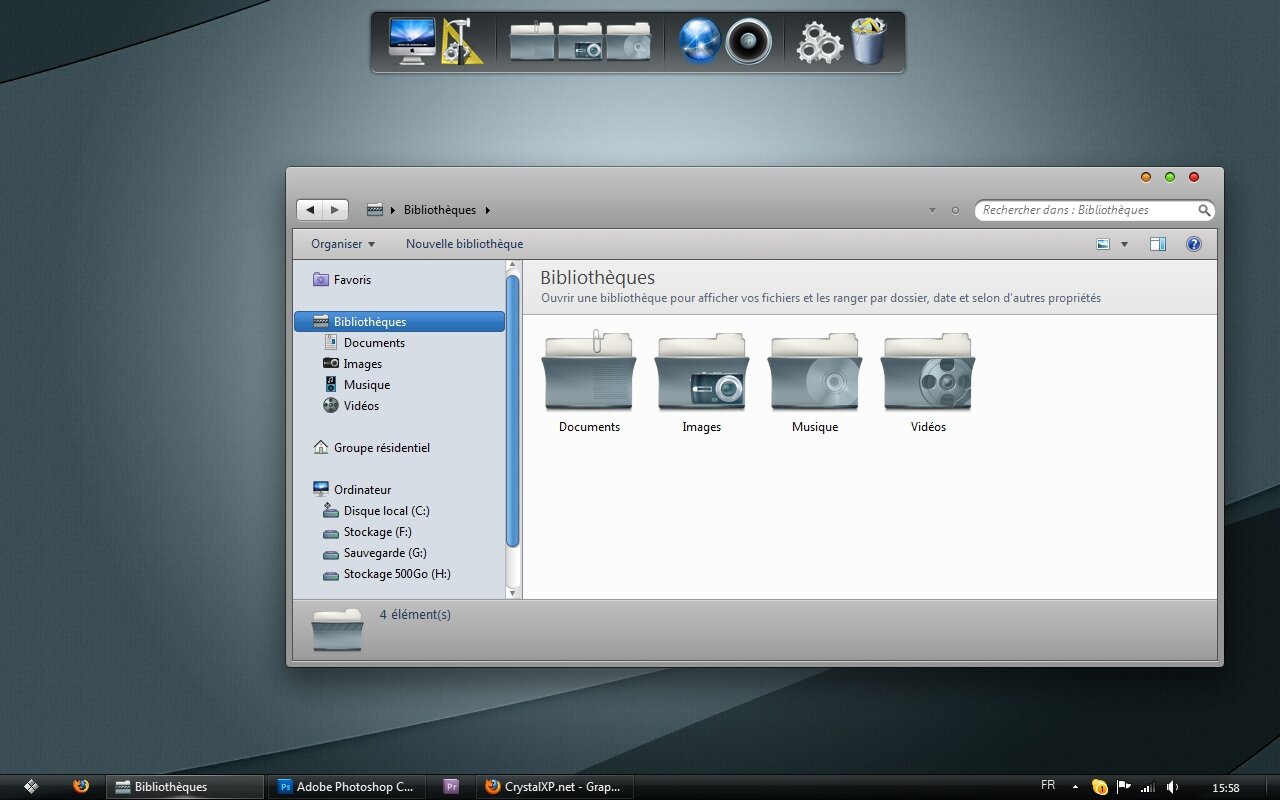
Task: Open the Documents library folder icon
Action: (588, 373)
